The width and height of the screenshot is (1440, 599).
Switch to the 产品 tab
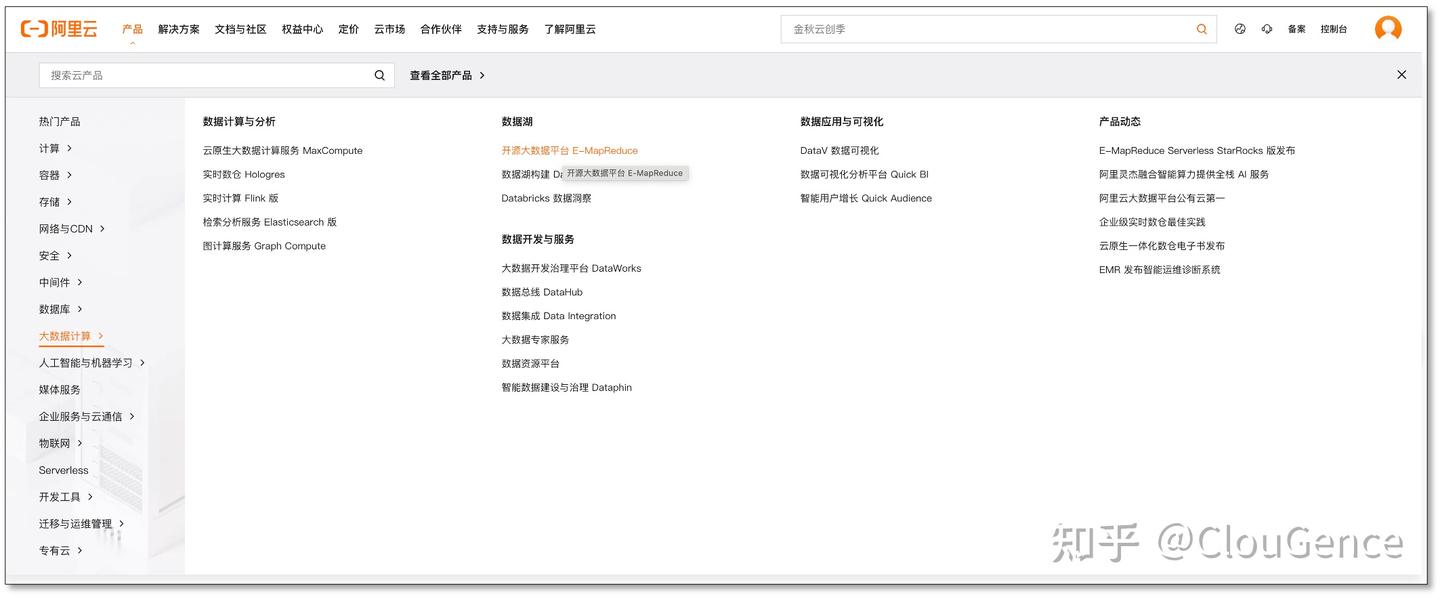[x=130, y=29]
